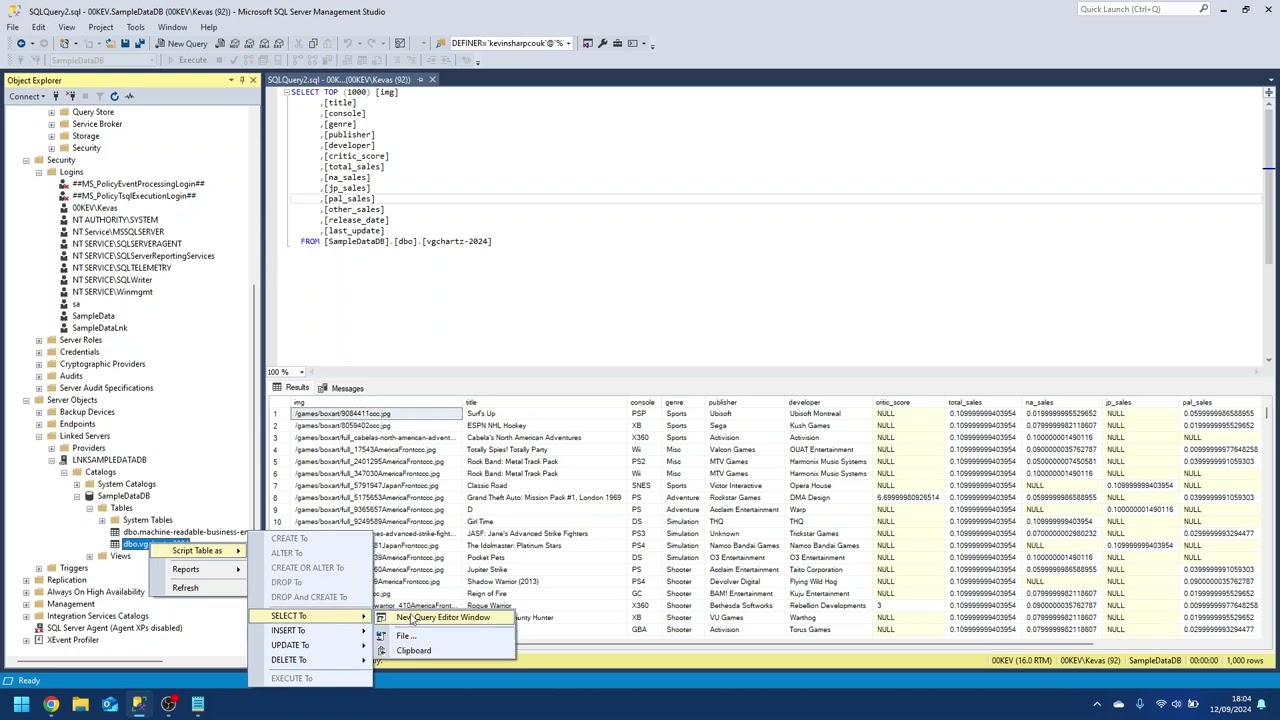
Task: Click the Undo toolbar icon
Action: click(347, 43)
